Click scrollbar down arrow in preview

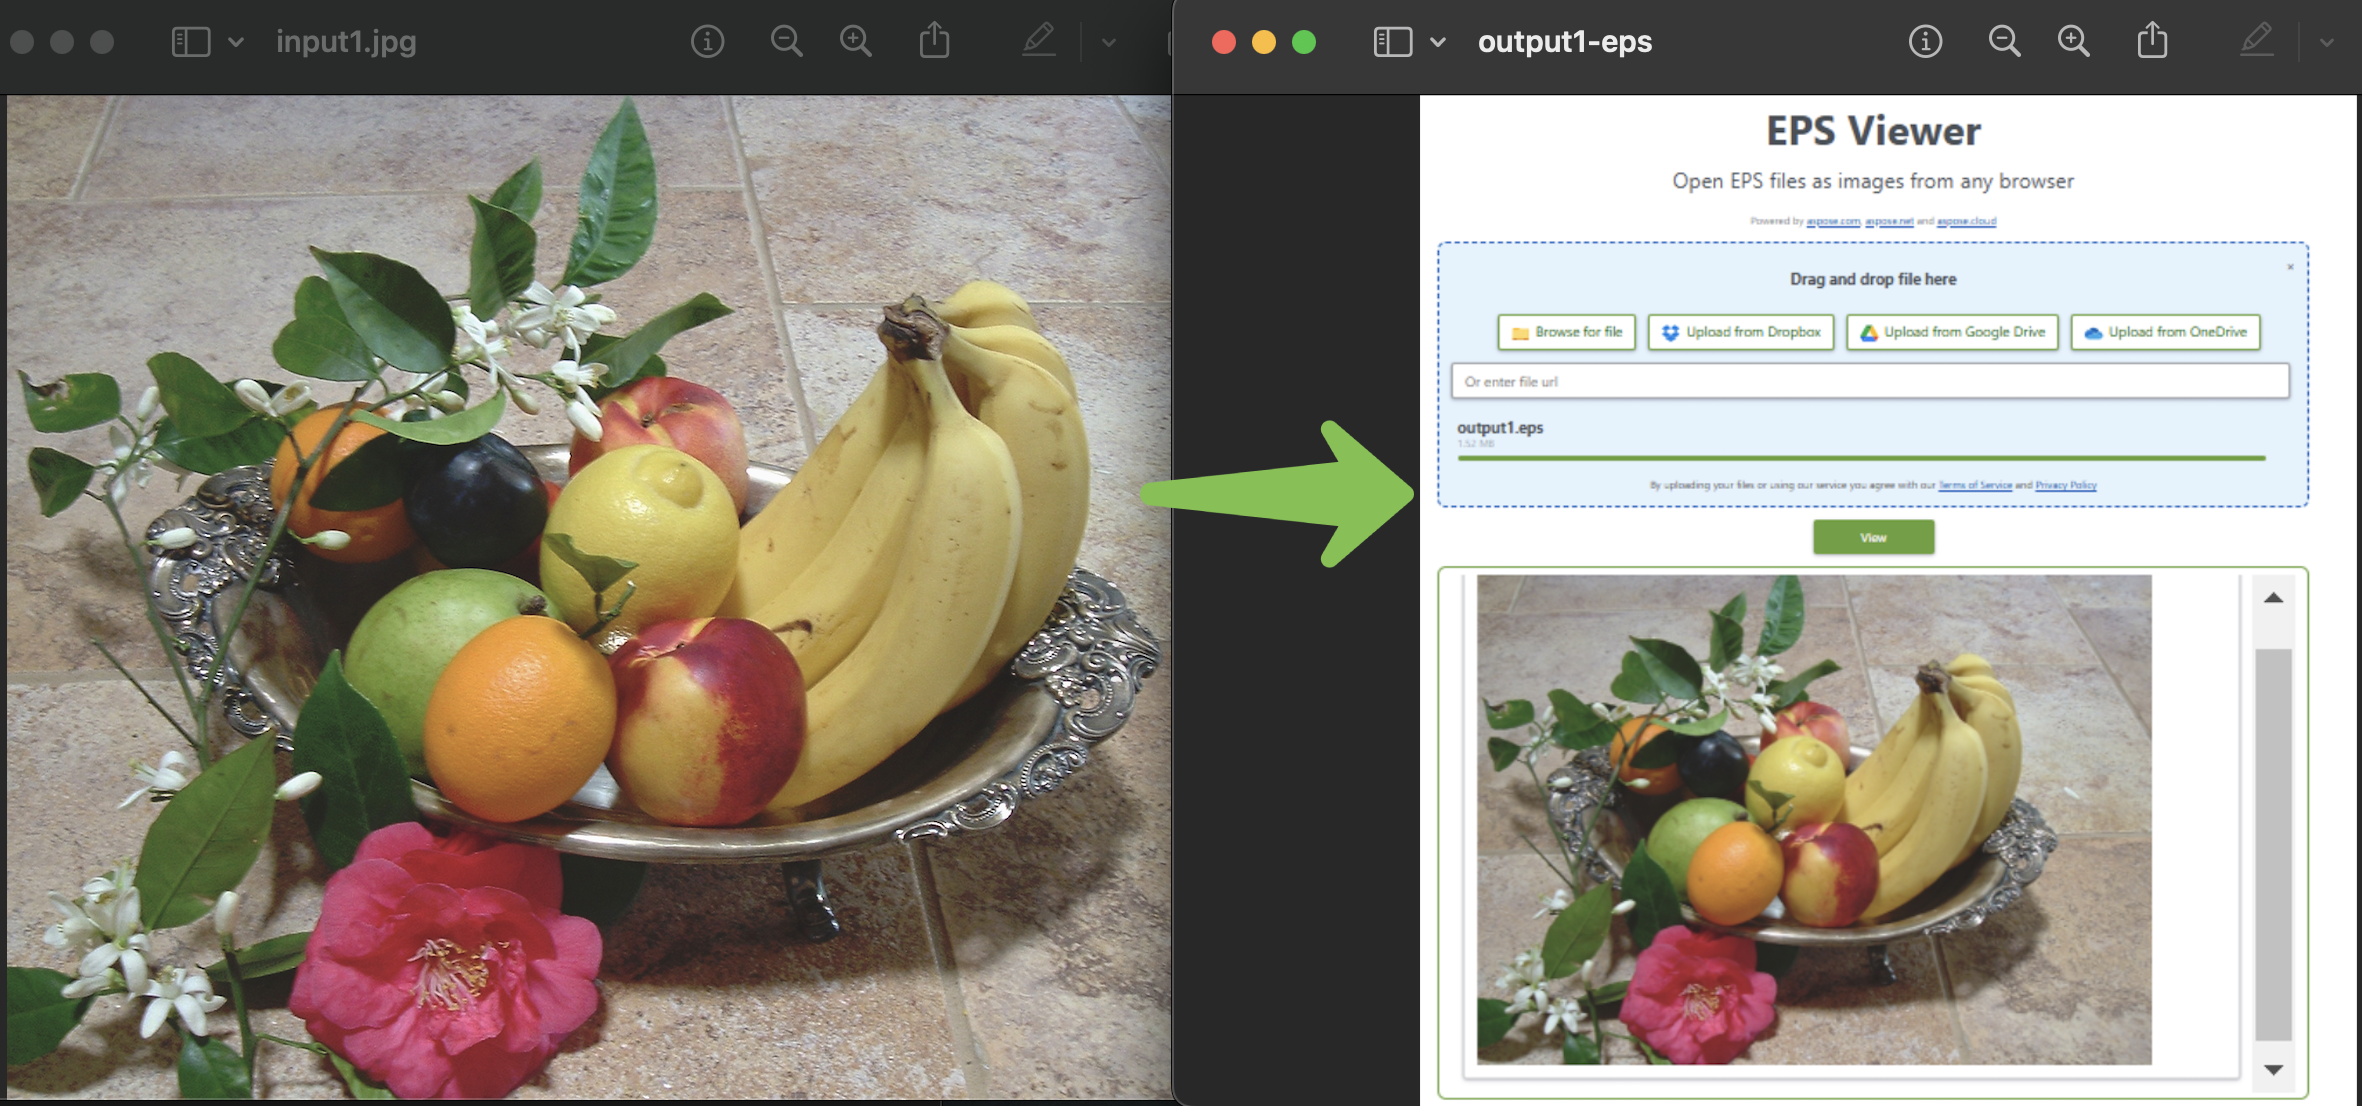coord(2273,1069)
